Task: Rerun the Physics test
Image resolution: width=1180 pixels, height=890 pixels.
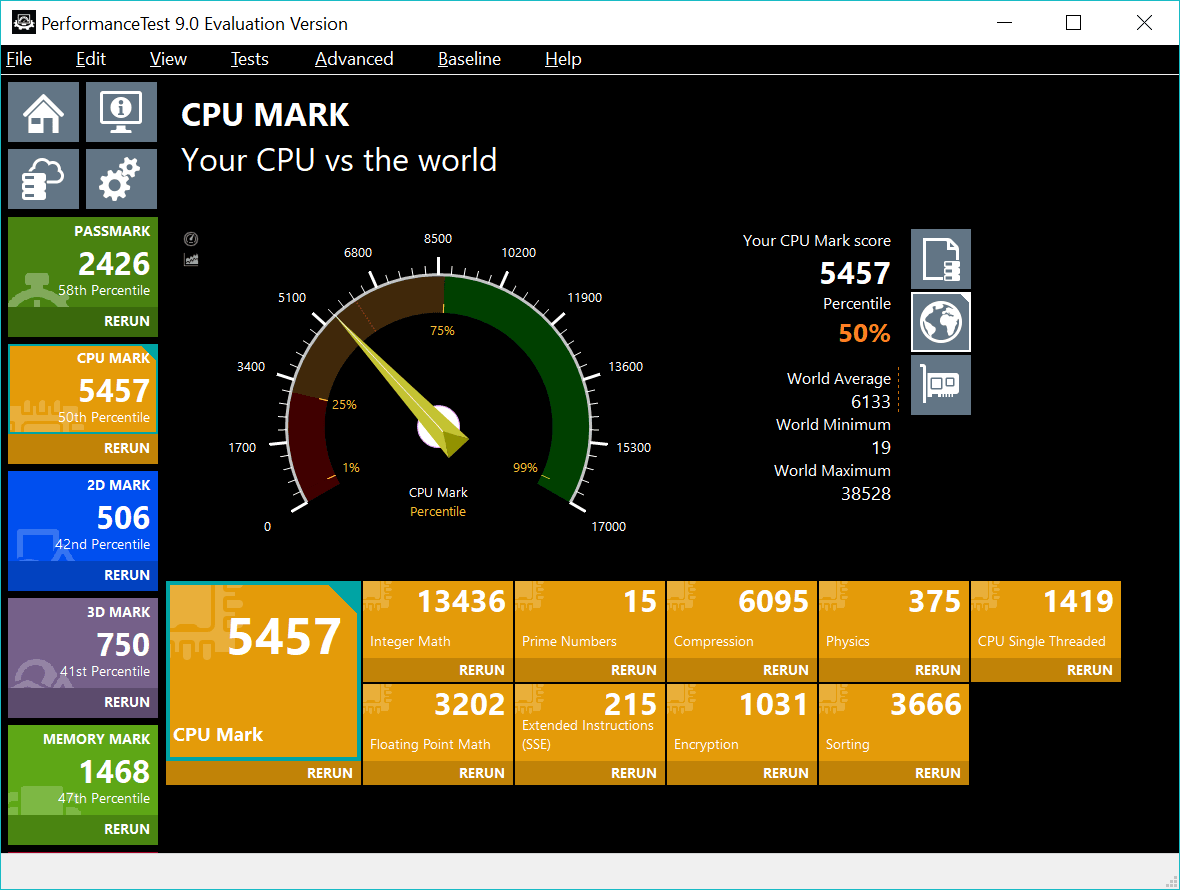Action: tap(894, 670)
